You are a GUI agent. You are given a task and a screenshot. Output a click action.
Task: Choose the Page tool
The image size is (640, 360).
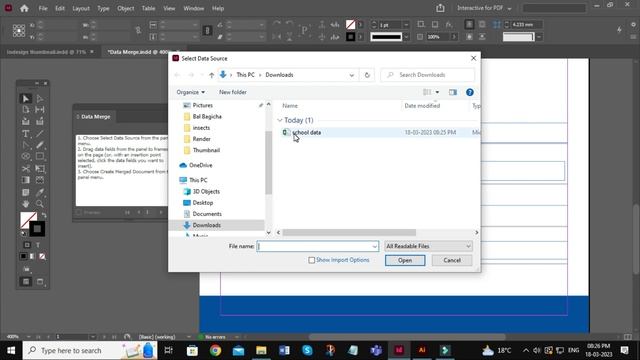25,109
